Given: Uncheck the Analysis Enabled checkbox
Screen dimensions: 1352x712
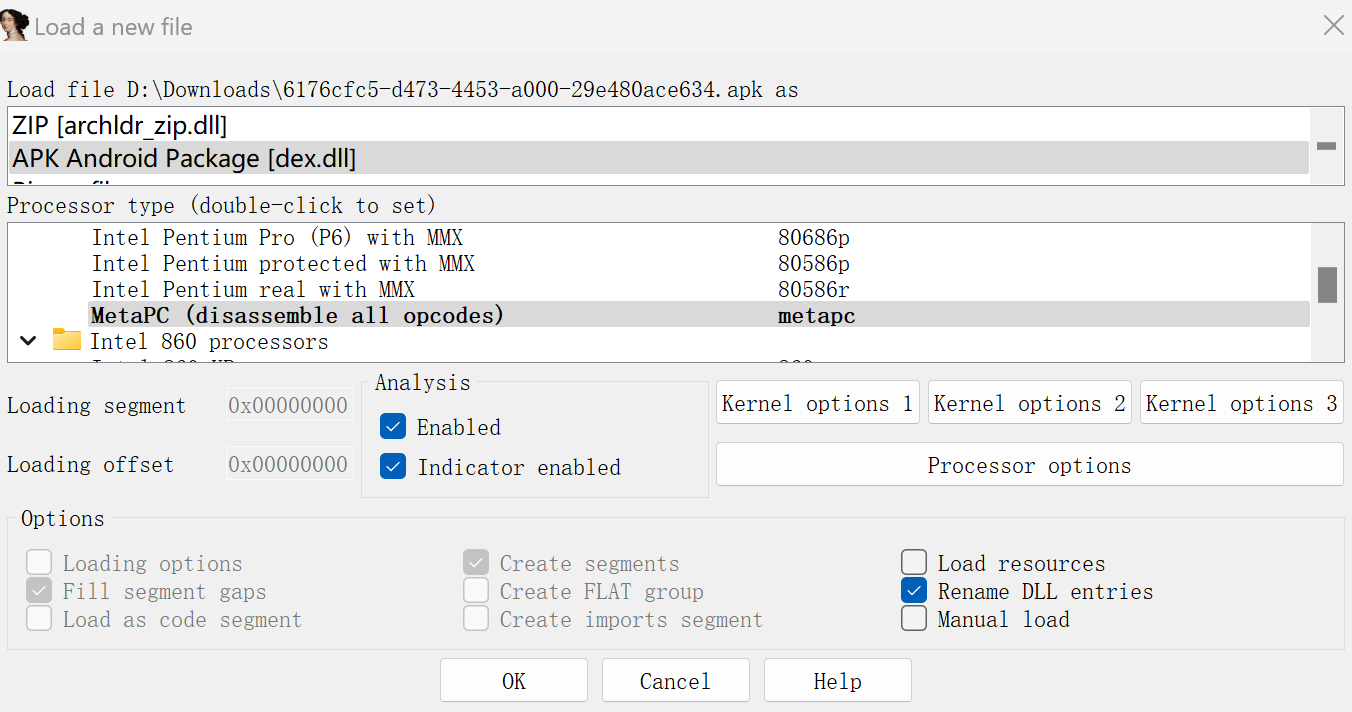Looking at the screenshot, I should [x=393, y=427].
